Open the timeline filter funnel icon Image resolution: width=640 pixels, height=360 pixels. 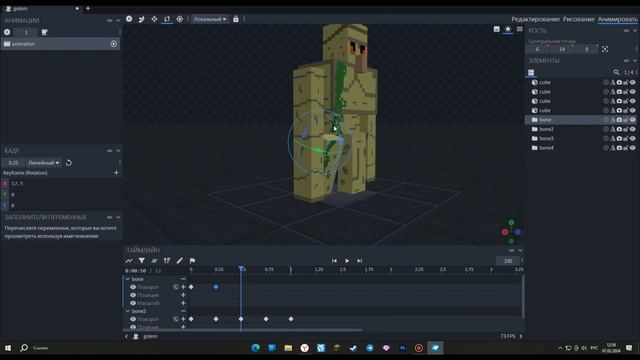coord(142,260)
